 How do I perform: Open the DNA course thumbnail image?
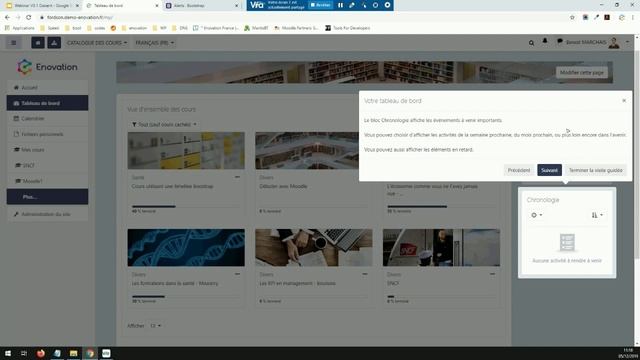click(186, 247)
